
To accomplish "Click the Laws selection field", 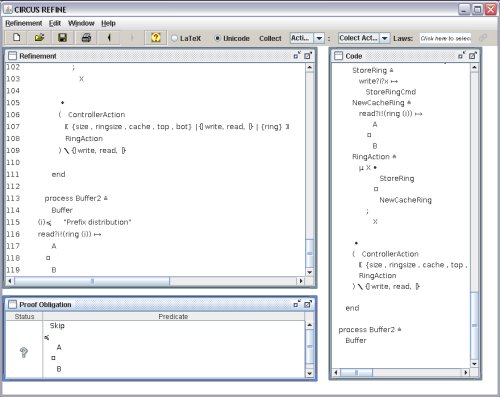I will [x=445, y=38].
